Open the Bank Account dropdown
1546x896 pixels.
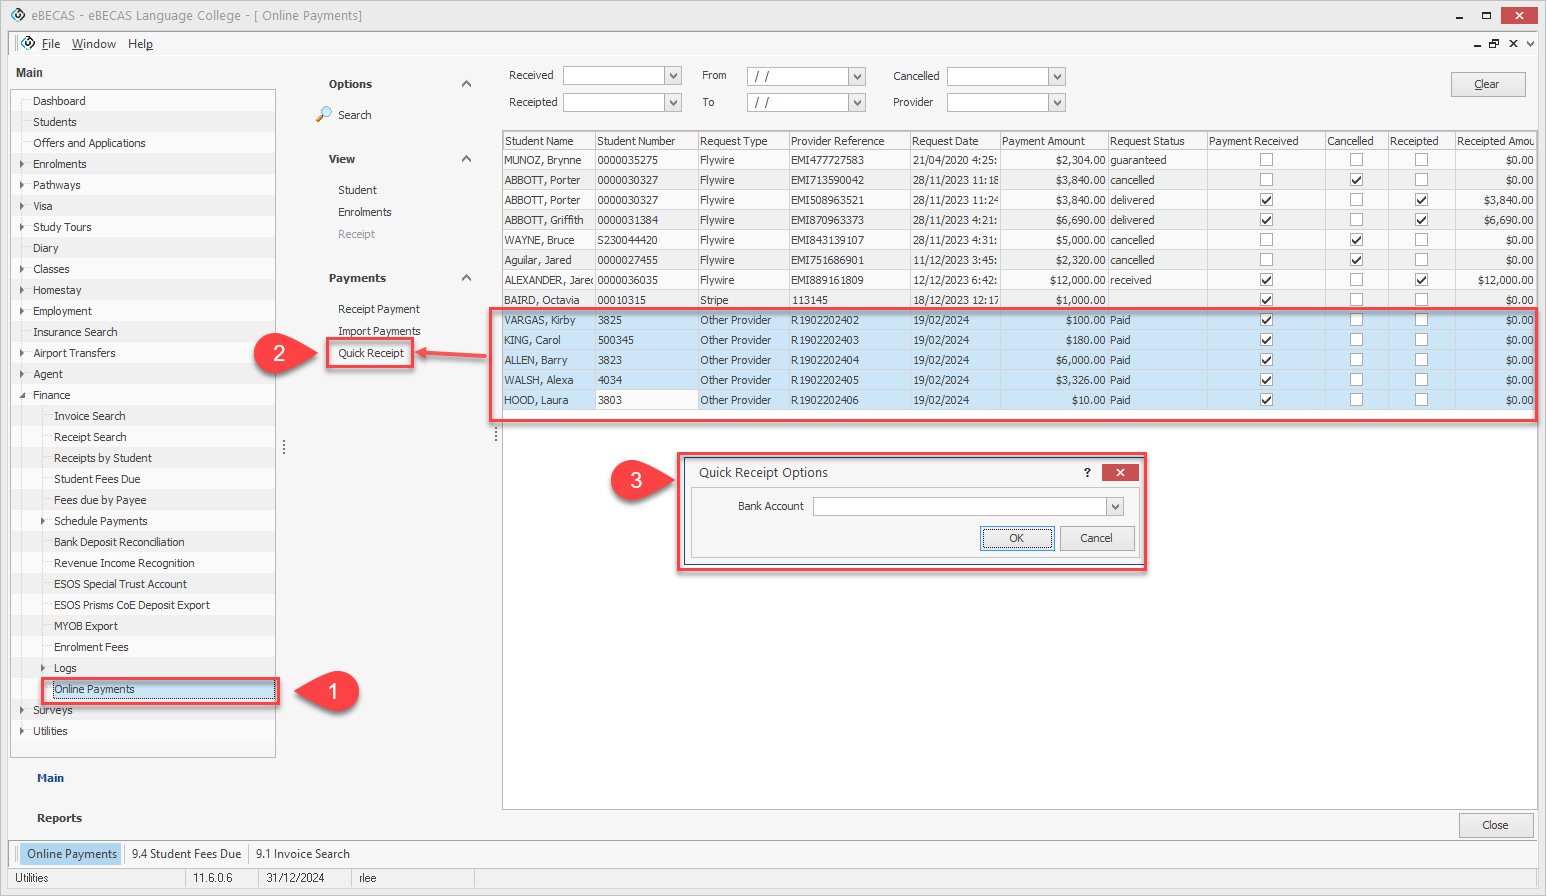(x=1115, y=507)
